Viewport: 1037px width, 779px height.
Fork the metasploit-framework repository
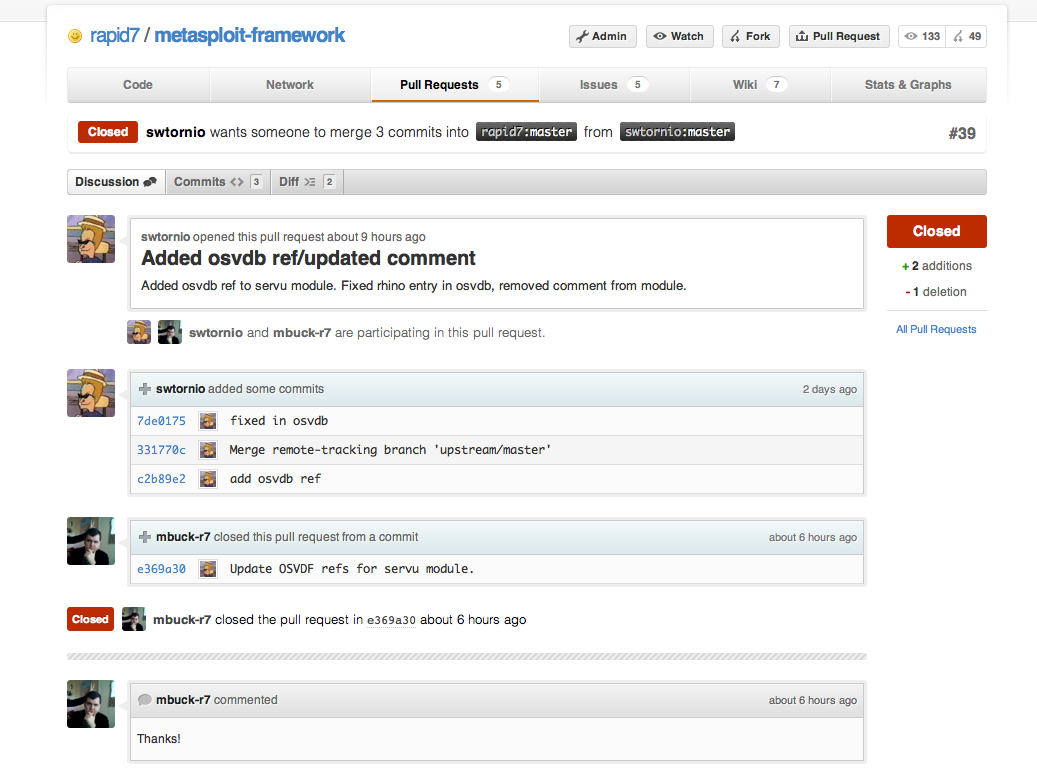pos(750,36)
